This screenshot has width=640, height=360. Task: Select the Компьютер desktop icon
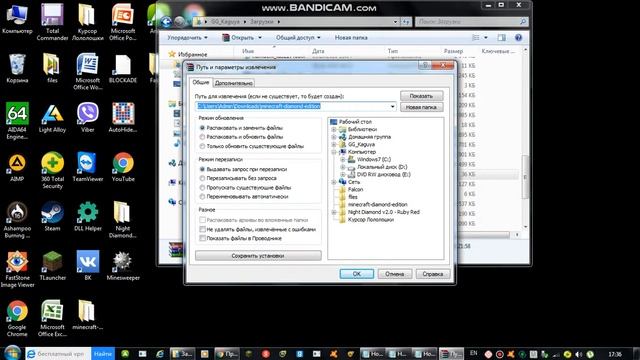(17, 19)
